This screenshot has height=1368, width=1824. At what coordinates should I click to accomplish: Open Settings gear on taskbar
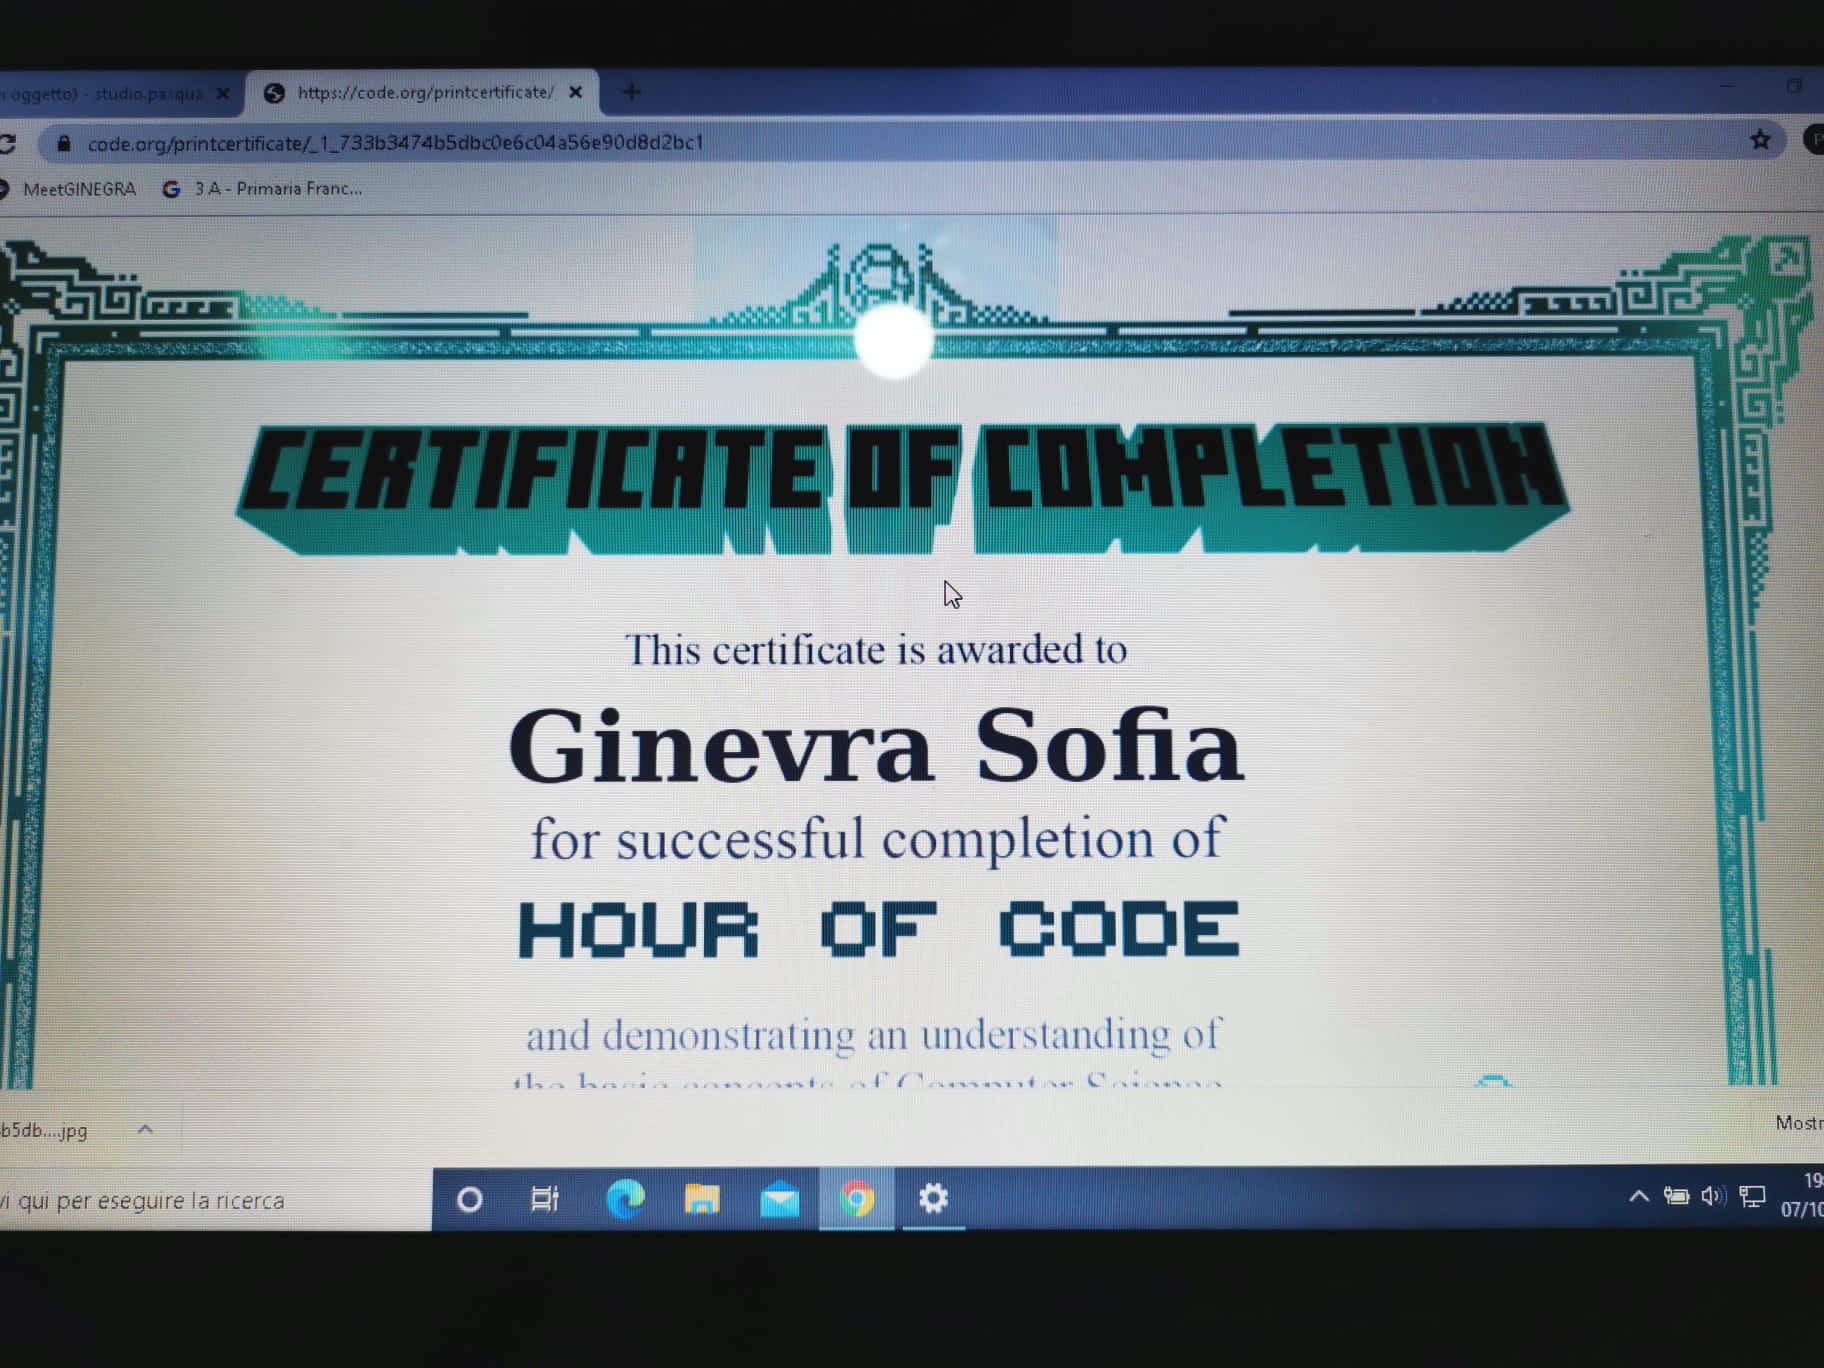point(933,1197)
